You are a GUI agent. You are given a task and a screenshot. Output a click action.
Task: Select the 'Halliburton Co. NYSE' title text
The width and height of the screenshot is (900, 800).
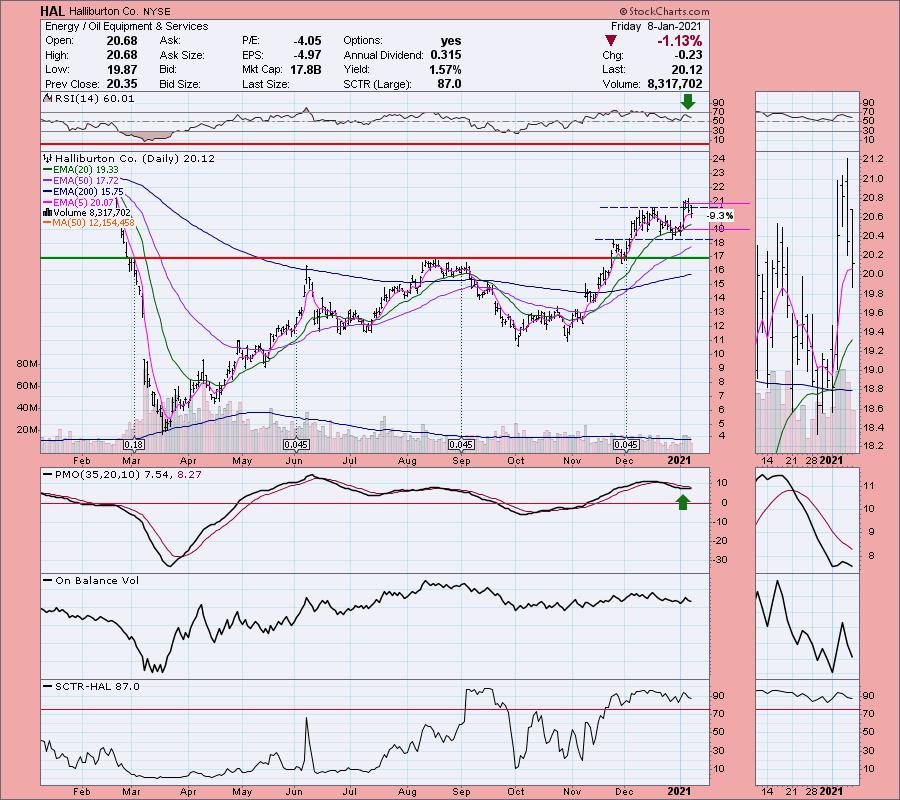[120, 11]
